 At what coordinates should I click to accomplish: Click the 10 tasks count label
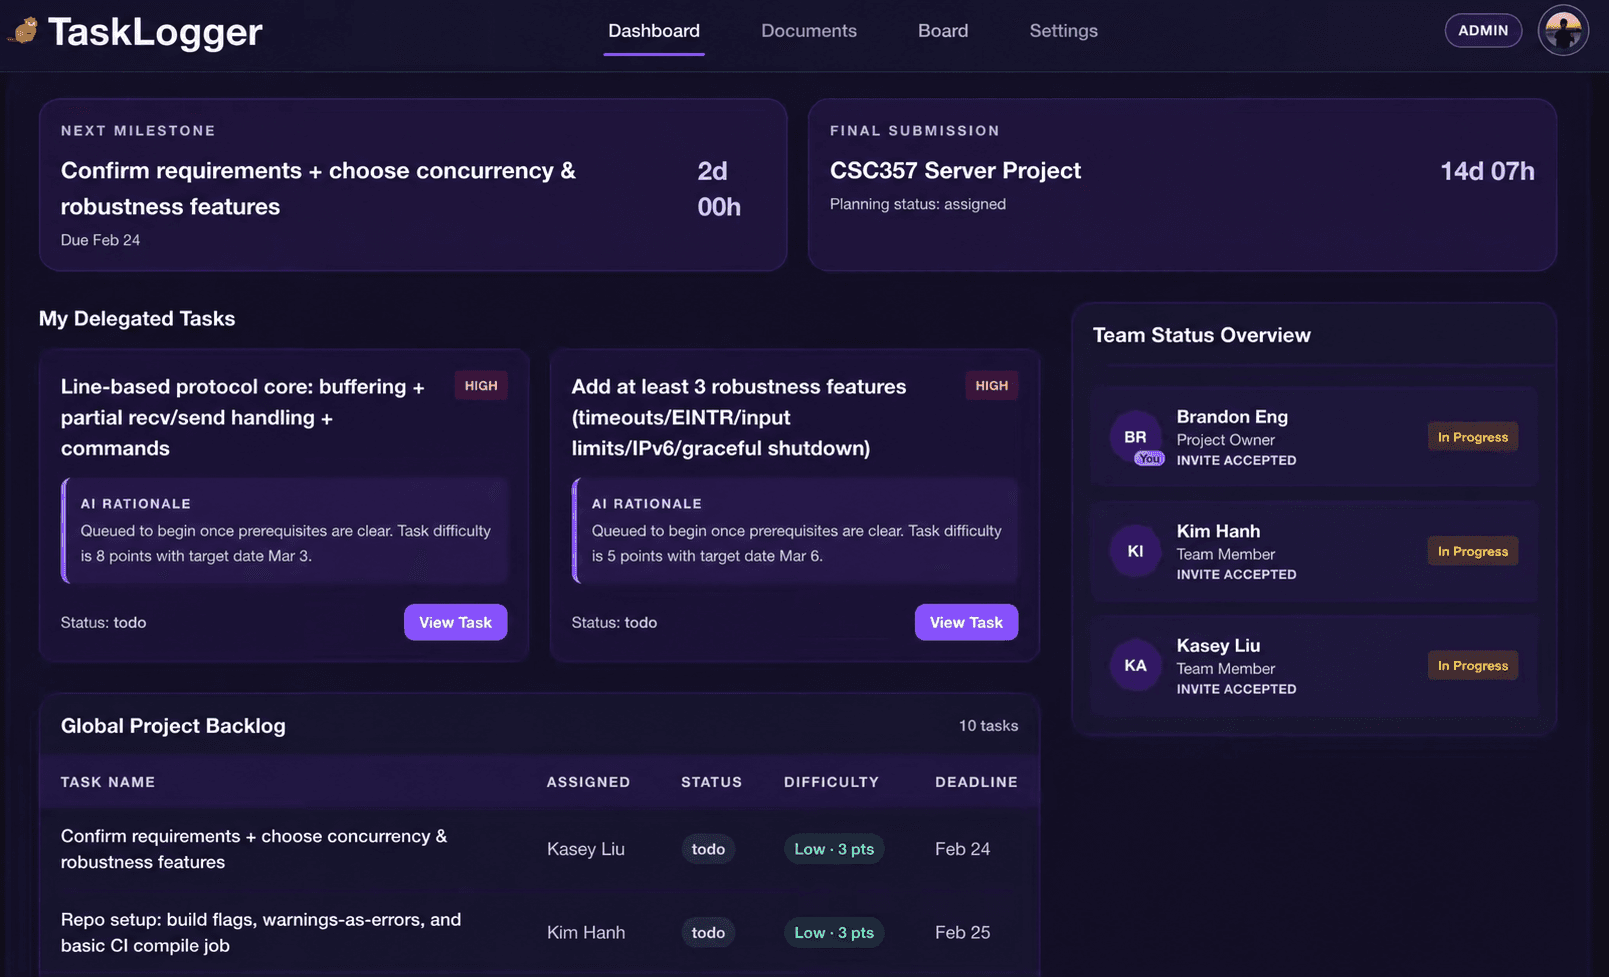[x=988, y=726]
